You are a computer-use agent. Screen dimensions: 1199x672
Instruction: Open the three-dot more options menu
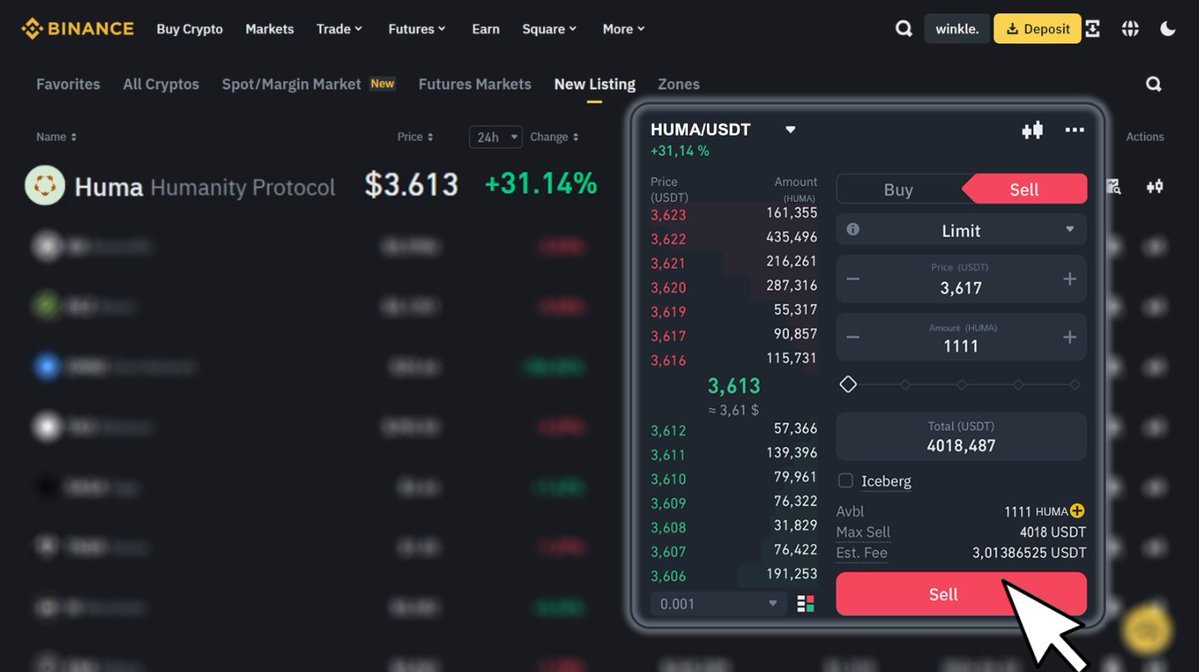coord(1074,130)
